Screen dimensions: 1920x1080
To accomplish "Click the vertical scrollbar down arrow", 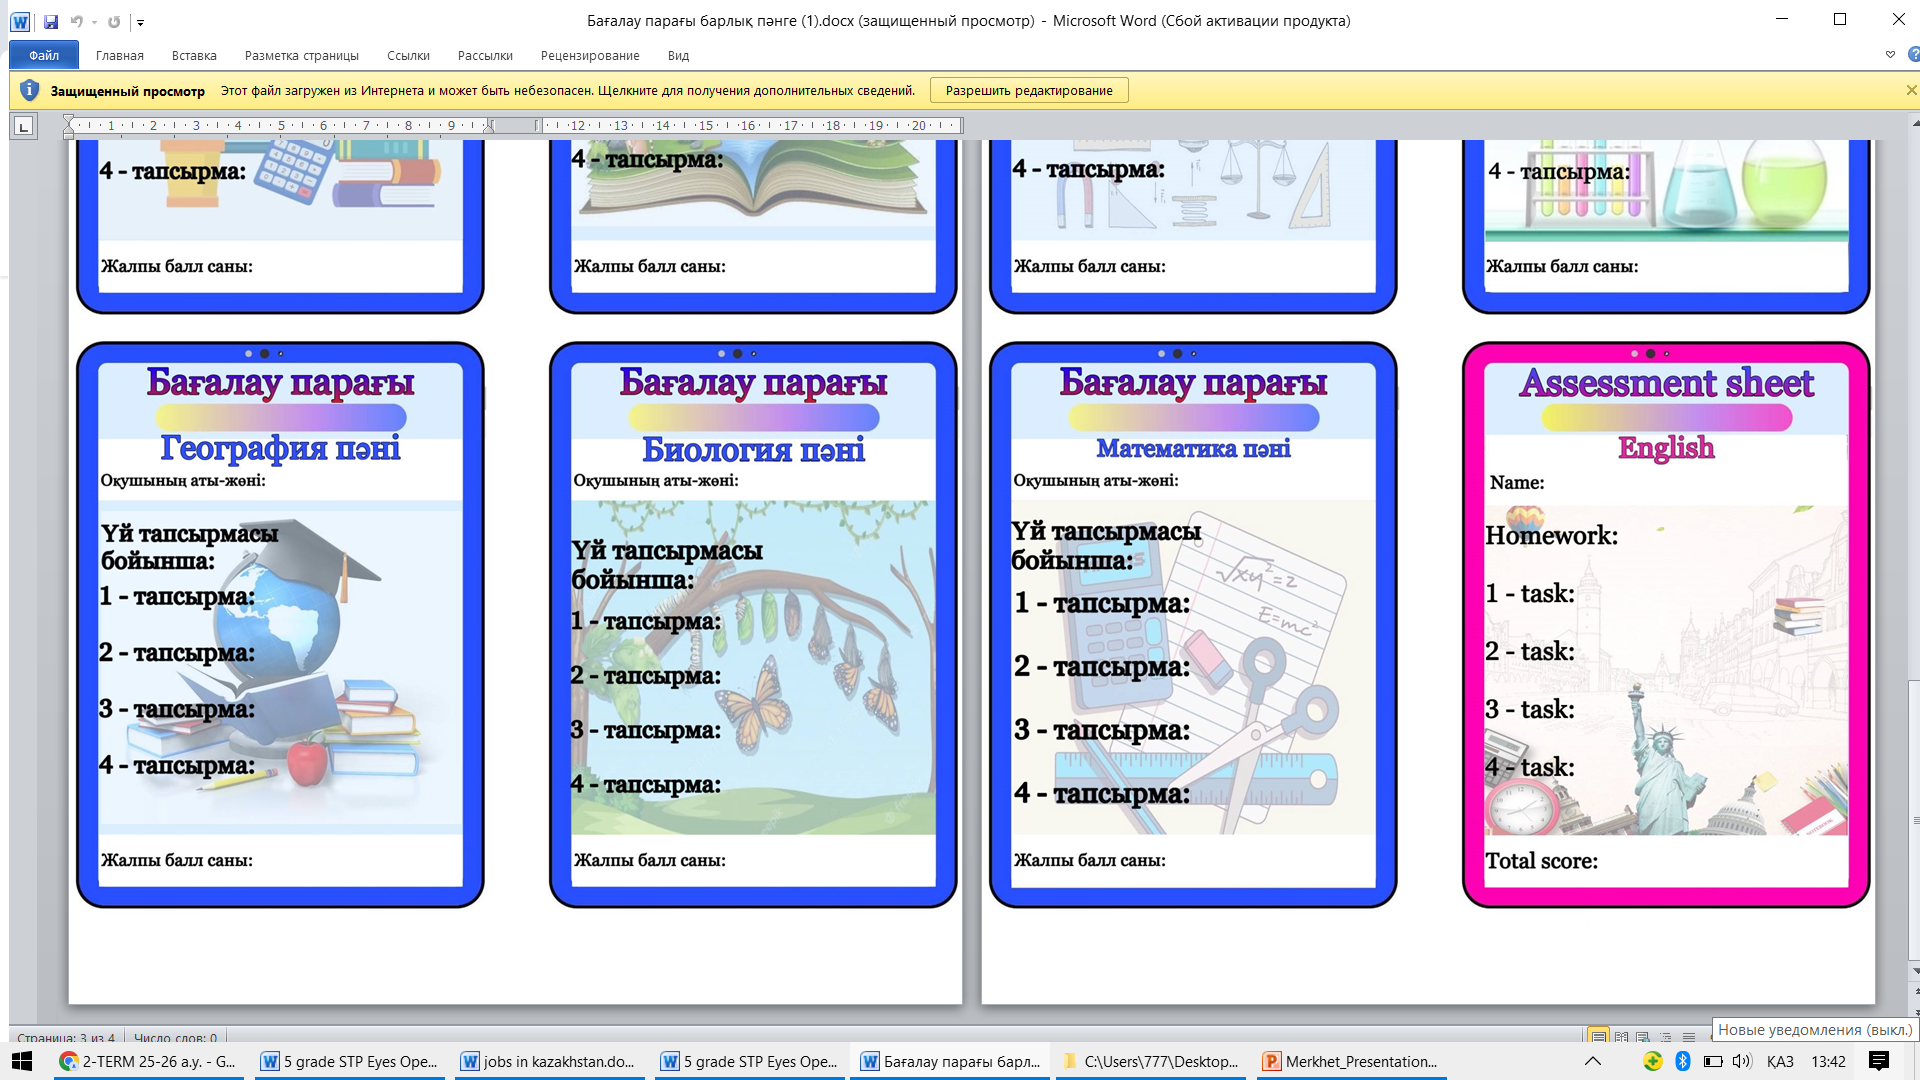I will coord(1914,970).
